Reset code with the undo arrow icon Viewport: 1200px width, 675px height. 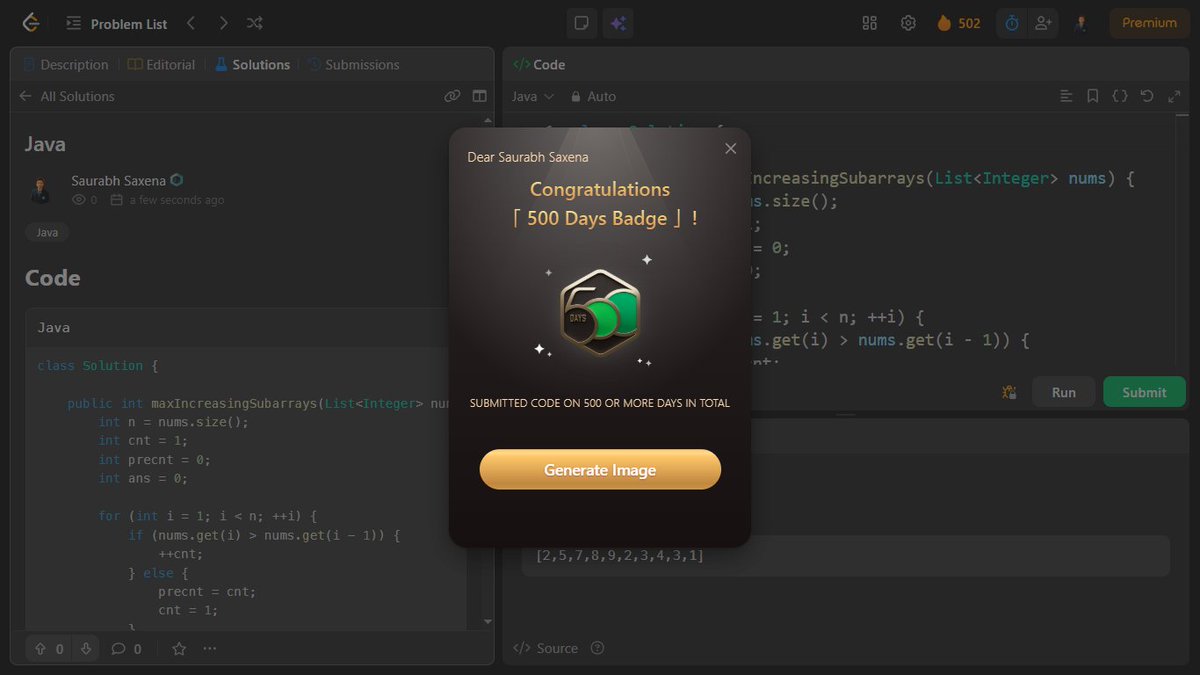(x=1147, y=96)
